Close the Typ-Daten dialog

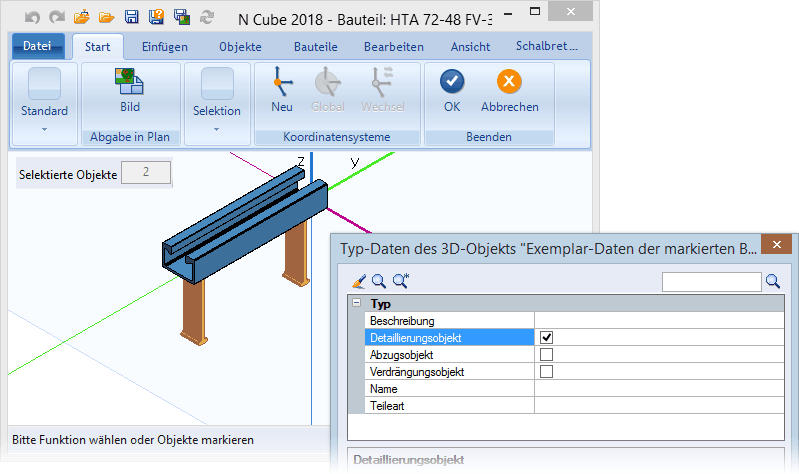click(777, 245)
